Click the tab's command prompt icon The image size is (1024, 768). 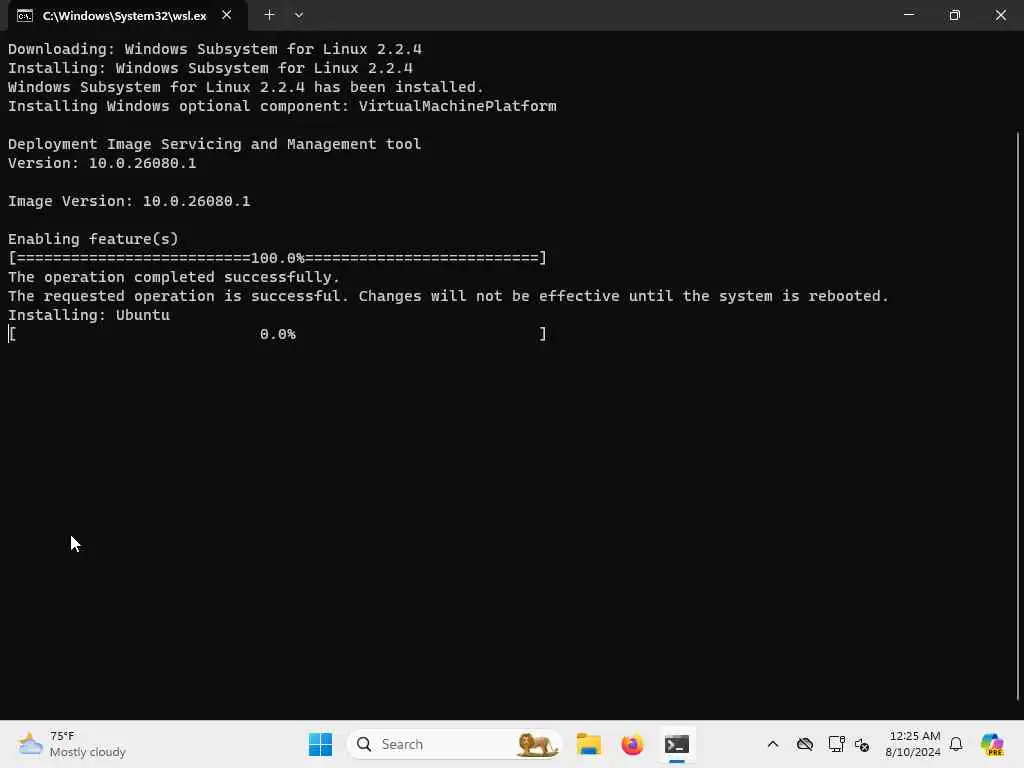[25, 16]
